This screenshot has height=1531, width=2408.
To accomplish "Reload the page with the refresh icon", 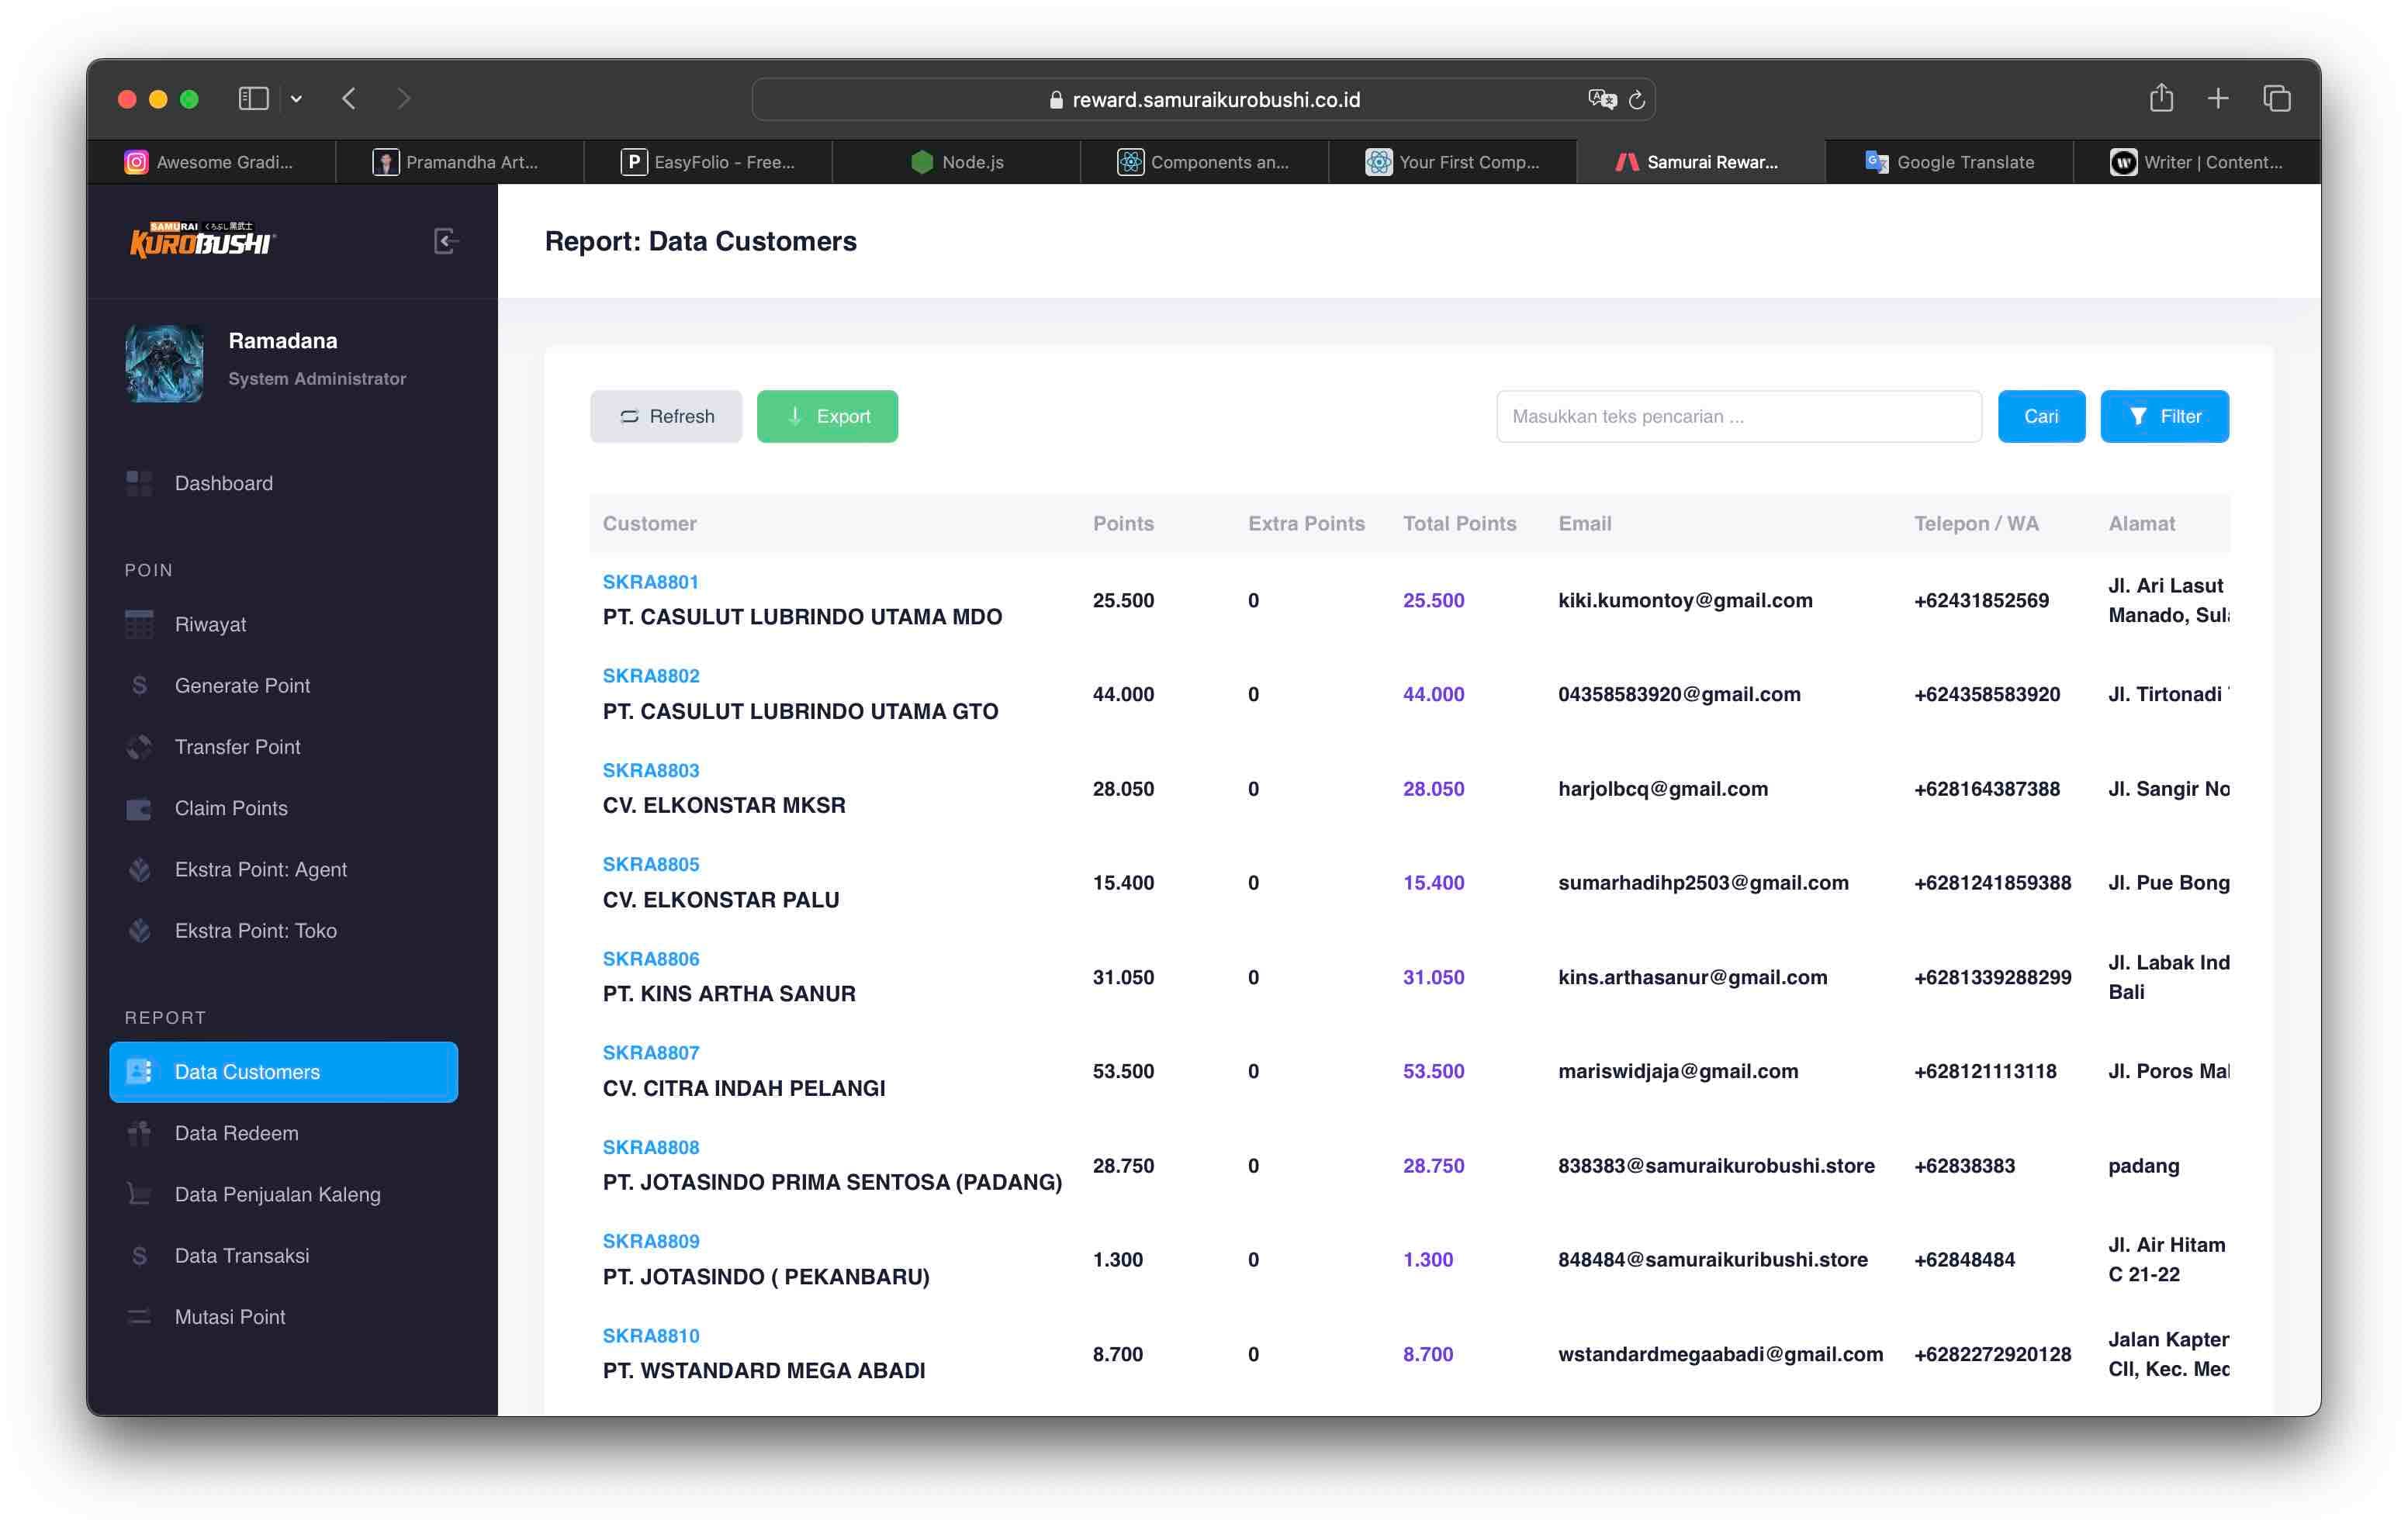I will click(x=1637, y=100).
